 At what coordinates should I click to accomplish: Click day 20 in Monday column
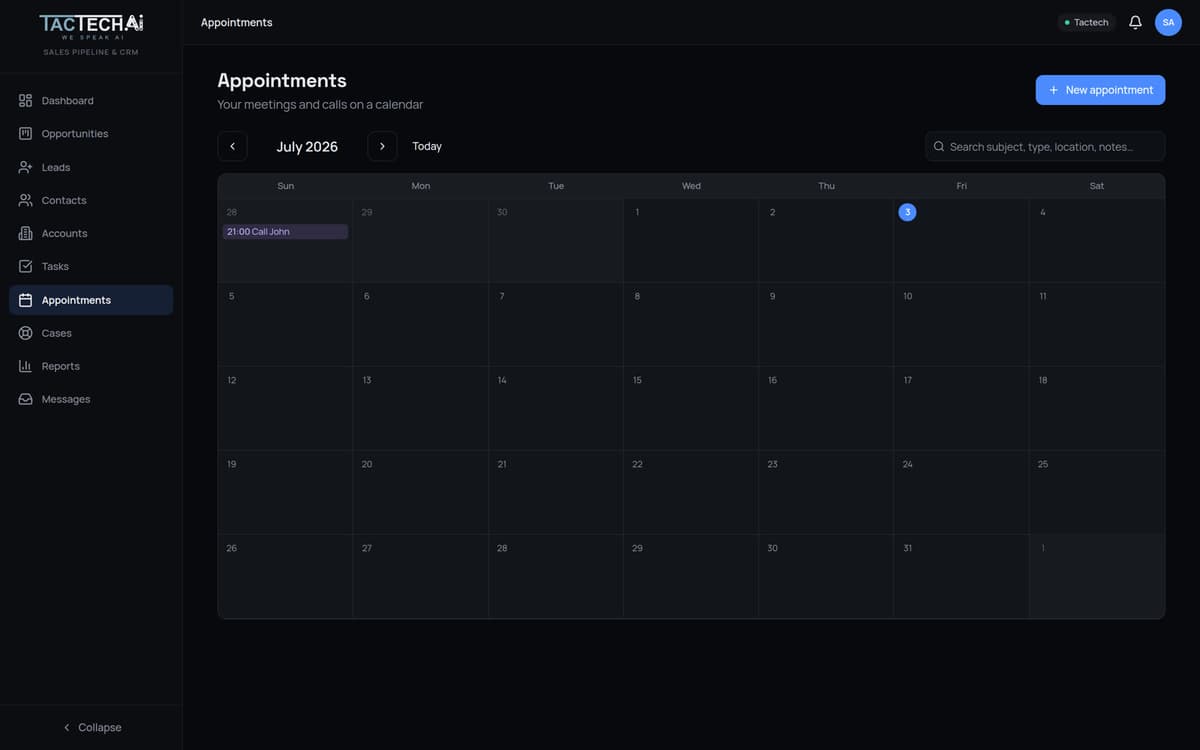pyautogui.click(x=420, y=492)
